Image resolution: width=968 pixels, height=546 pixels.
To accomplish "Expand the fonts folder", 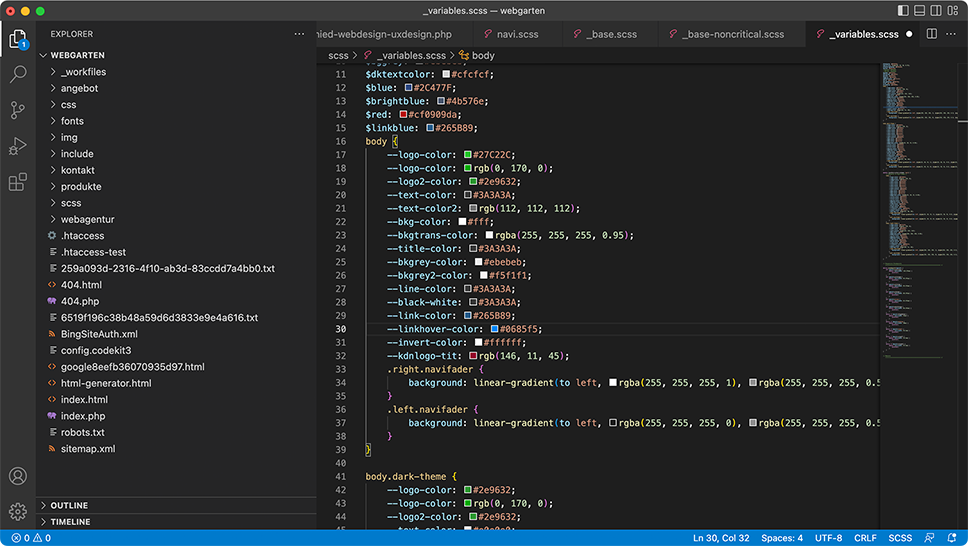I will coord(176,121).
